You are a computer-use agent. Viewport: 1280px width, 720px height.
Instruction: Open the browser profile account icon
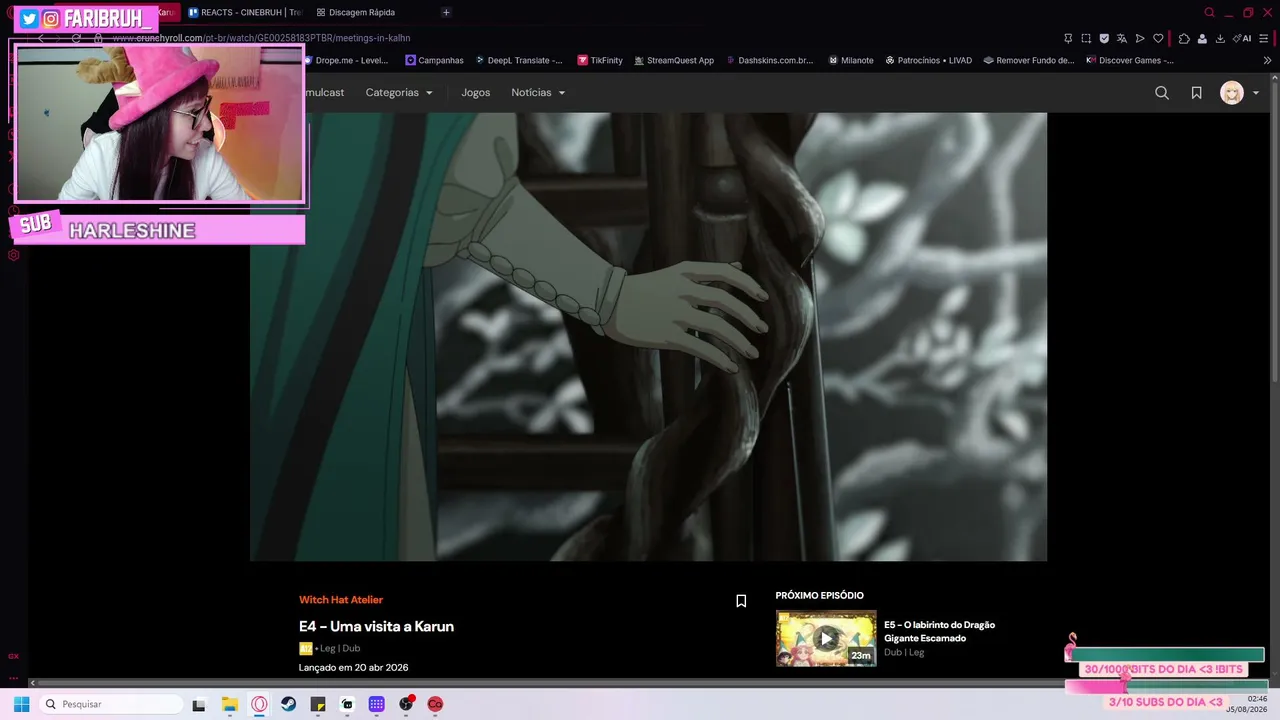pos(1202,38)
